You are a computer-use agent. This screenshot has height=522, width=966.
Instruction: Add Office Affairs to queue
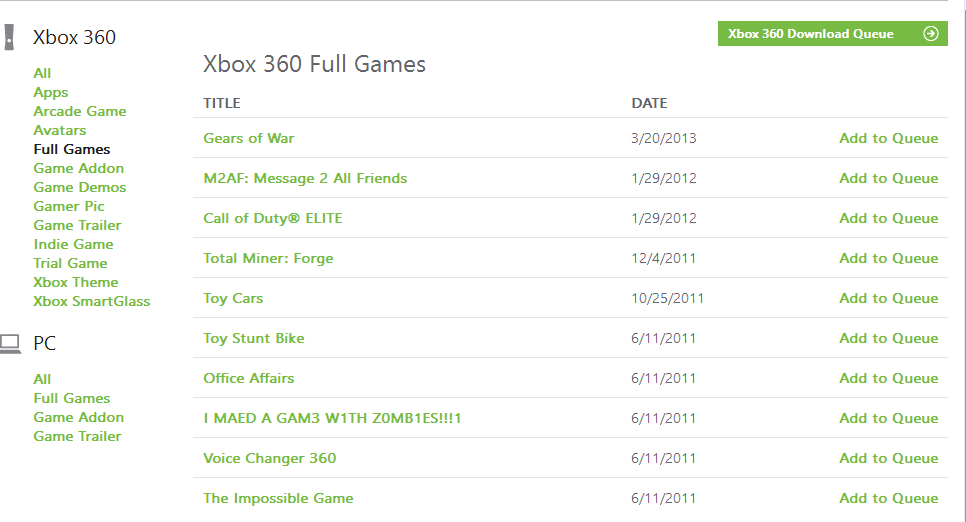tap(888, 378)
